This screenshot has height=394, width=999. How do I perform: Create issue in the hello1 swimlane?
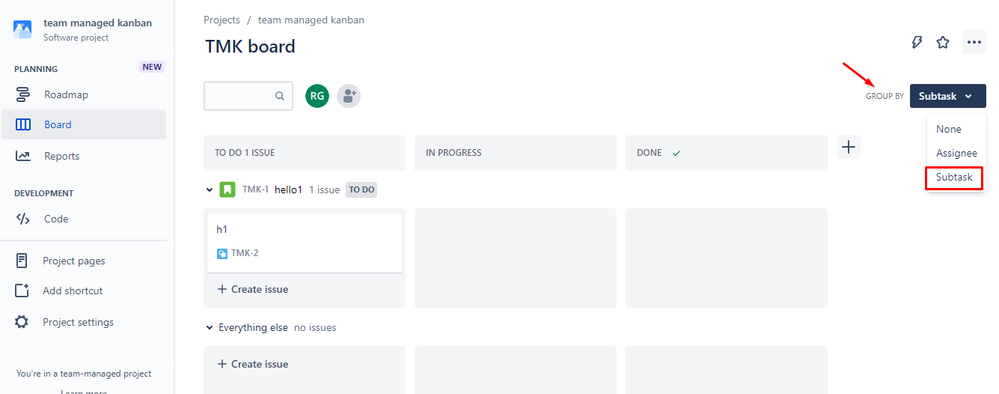click(x=253, y=289)
